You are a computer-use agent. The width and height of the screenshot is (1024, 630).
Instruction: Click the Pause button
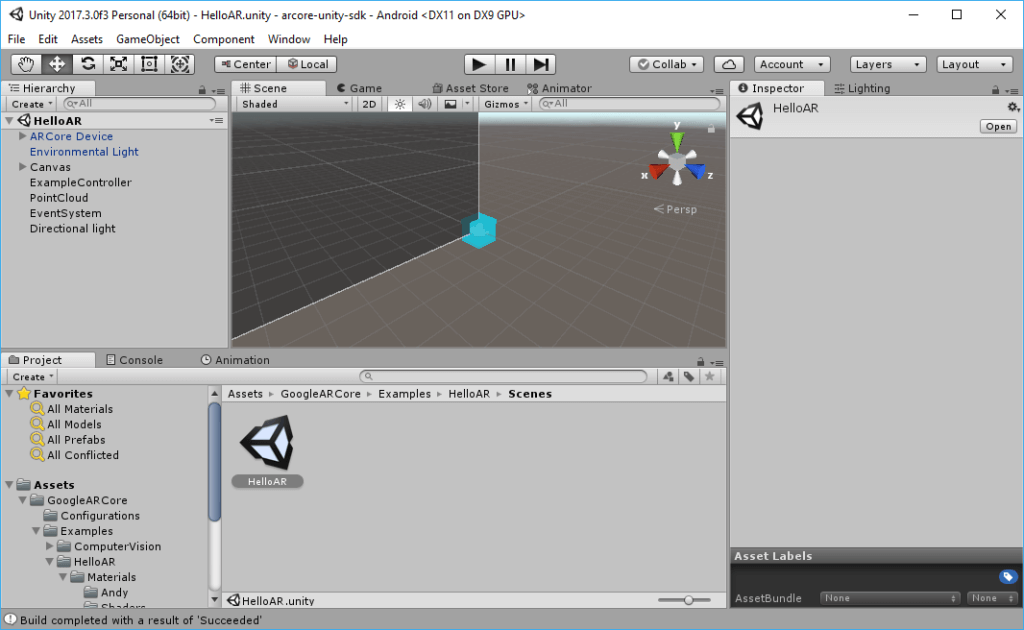[x=510, y=64]
